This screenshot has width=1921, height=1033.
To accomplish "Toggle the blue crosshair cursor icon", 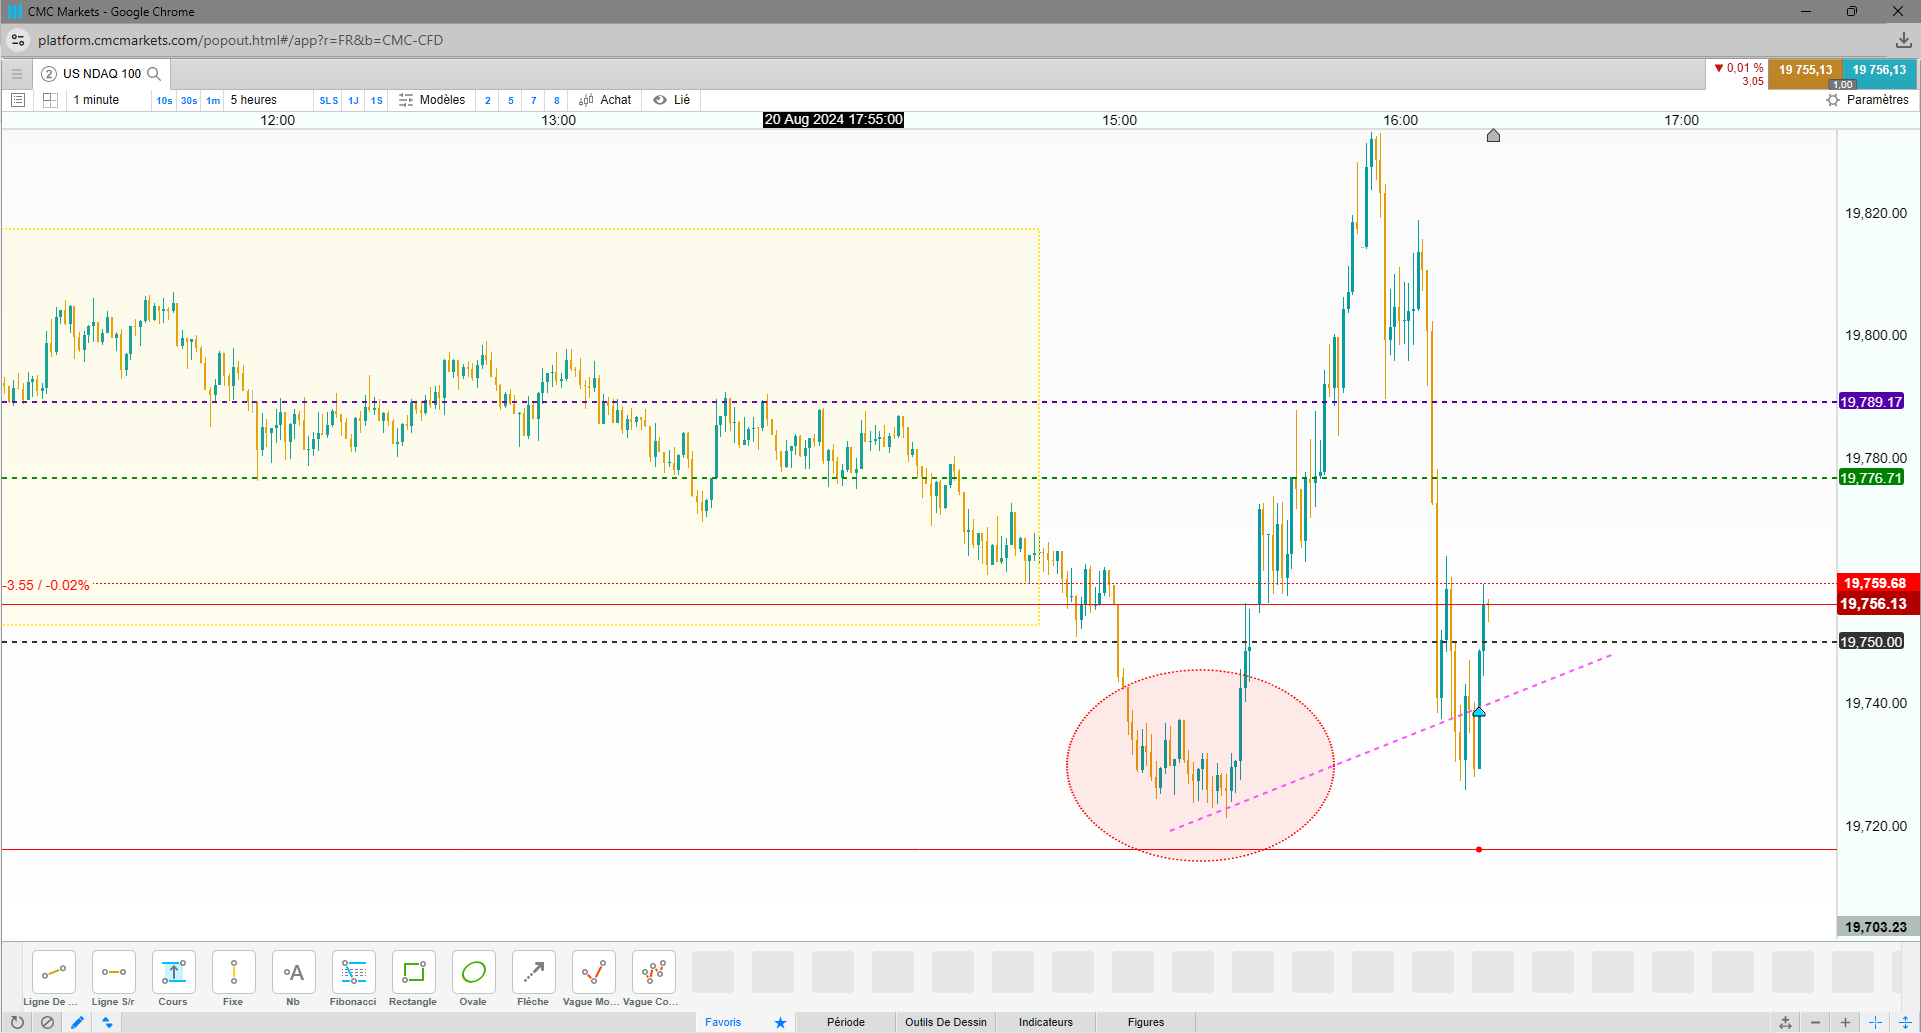I will click(x=1875, y=1022).
